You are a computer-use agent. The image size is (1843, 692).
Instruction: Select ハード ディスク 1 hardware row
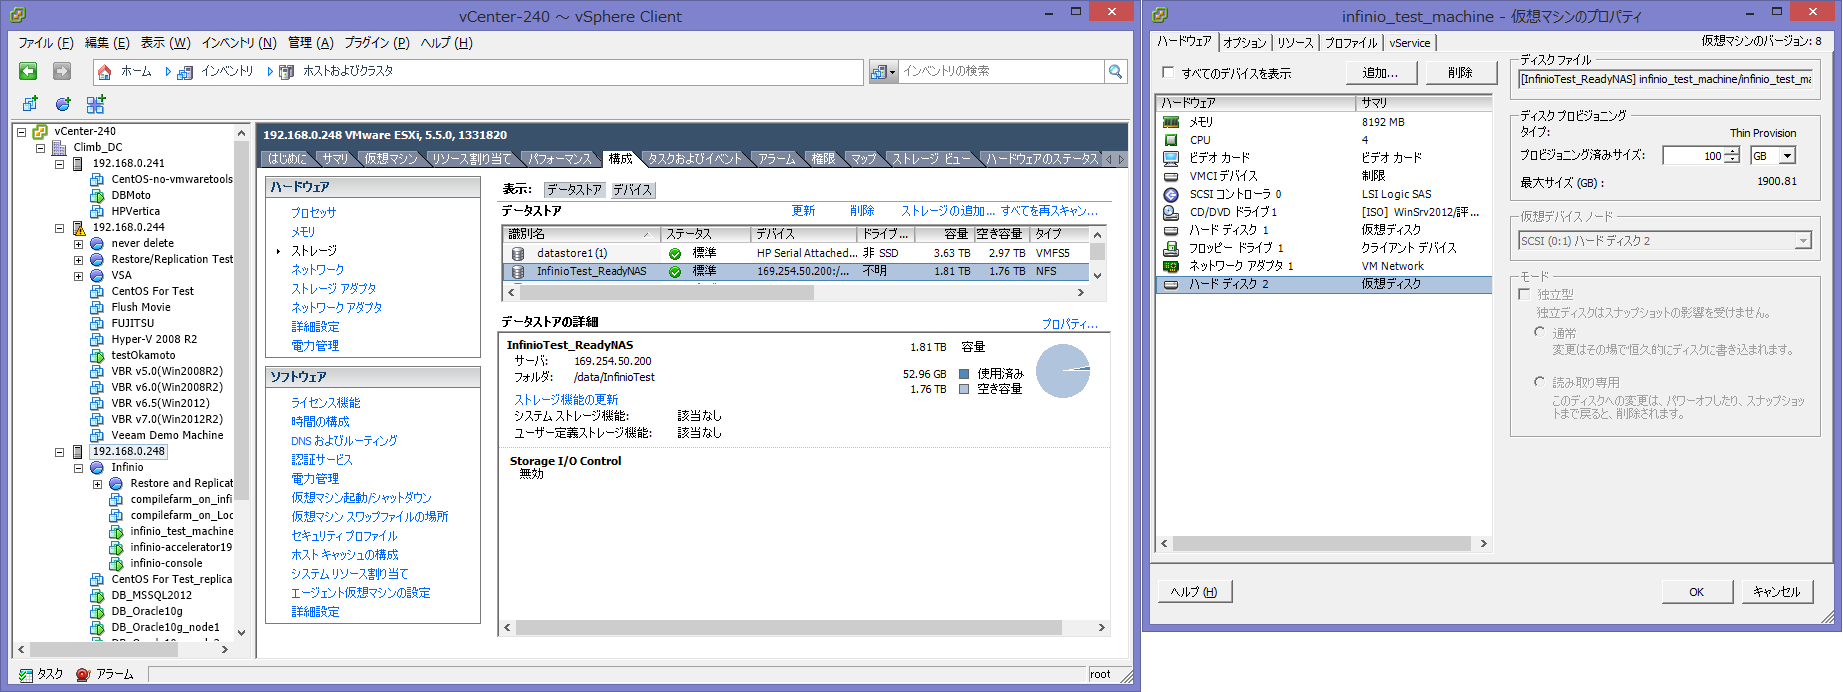click(x=1323, y=230)
